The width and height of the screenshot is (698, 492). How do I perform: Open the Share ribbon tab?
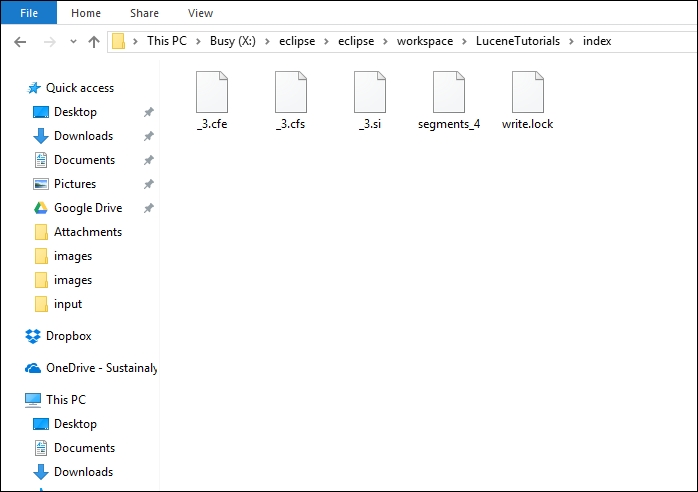coord(145,13)
